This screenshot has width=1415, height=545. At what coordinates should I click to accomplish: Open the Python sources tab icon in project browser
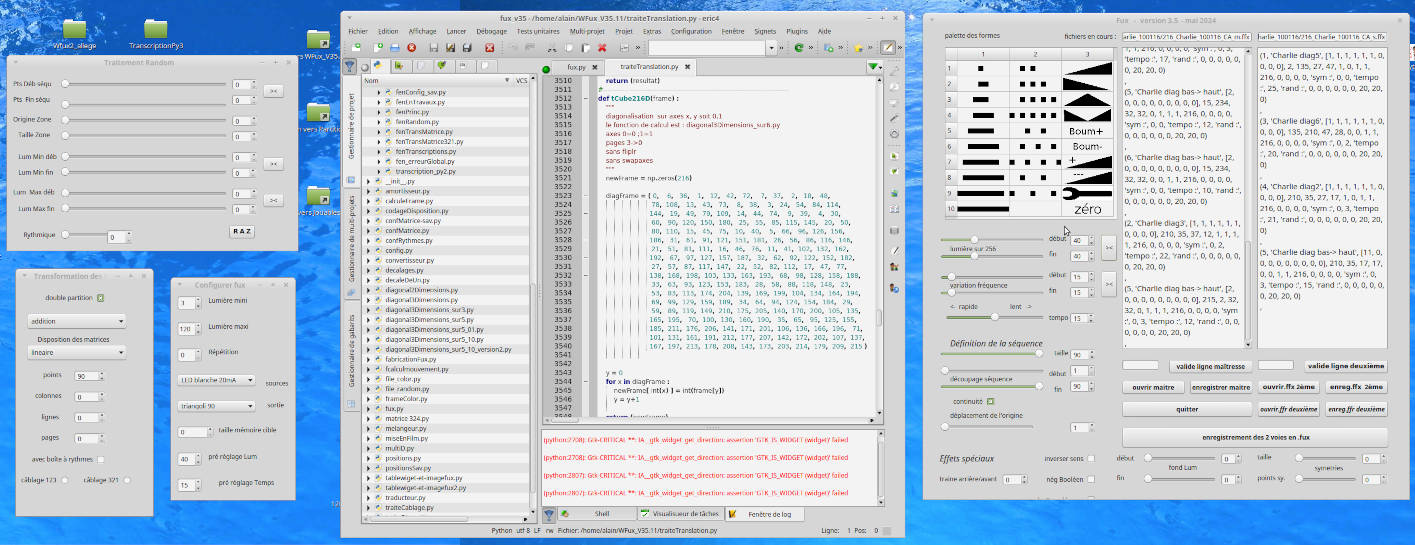[378, 66]
